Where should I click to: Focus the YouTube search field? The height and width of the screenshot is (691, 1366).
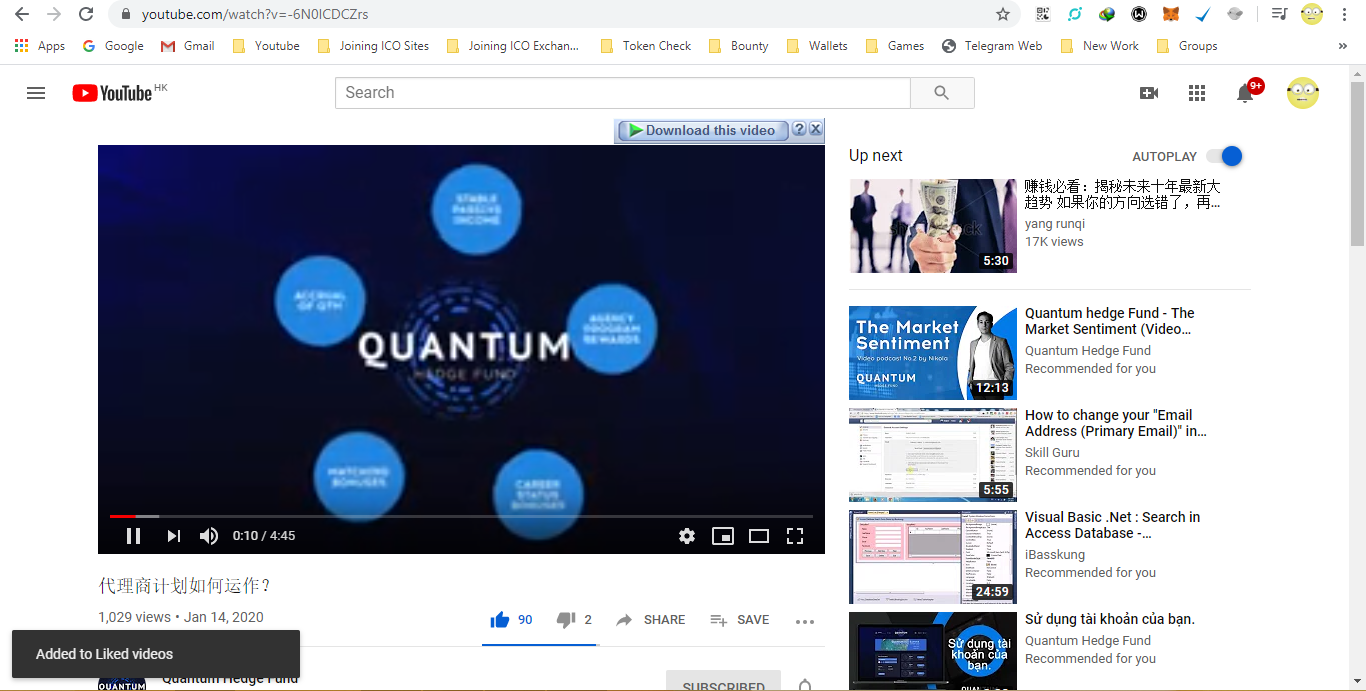pos(622,93)
